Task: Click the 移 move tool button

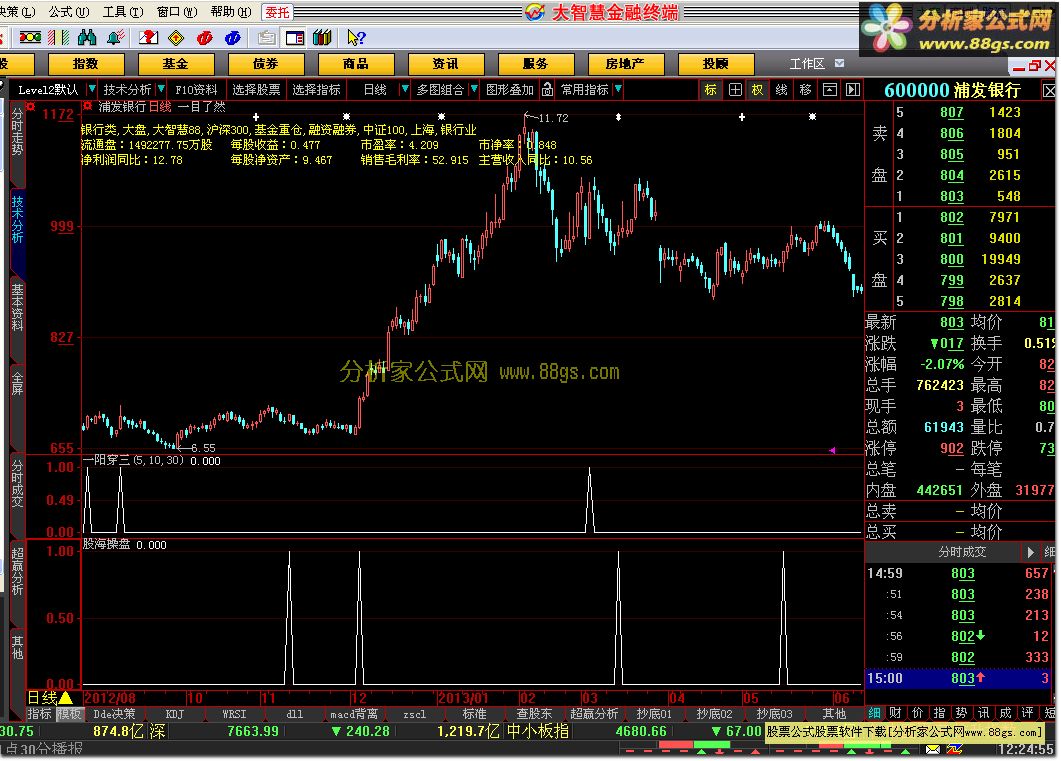Action: point(805,89)
